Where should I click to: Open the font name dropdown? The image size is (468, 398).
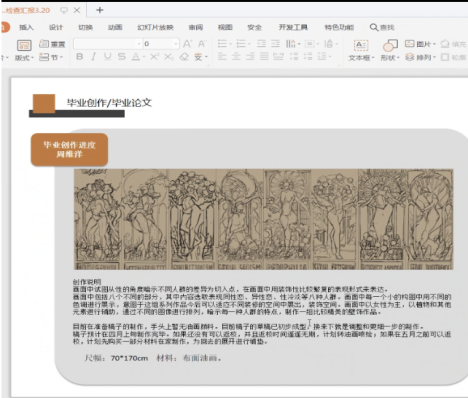click(x=108, y=44)
